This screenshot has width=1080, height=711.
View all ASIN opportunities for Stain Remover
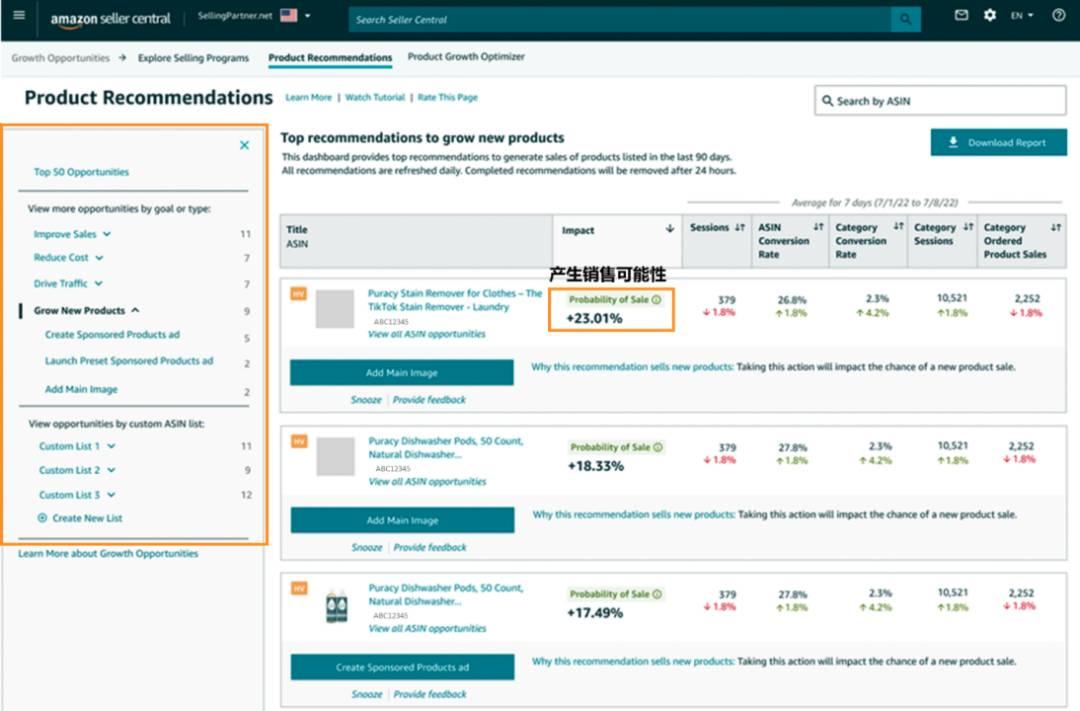pos(426,334)
